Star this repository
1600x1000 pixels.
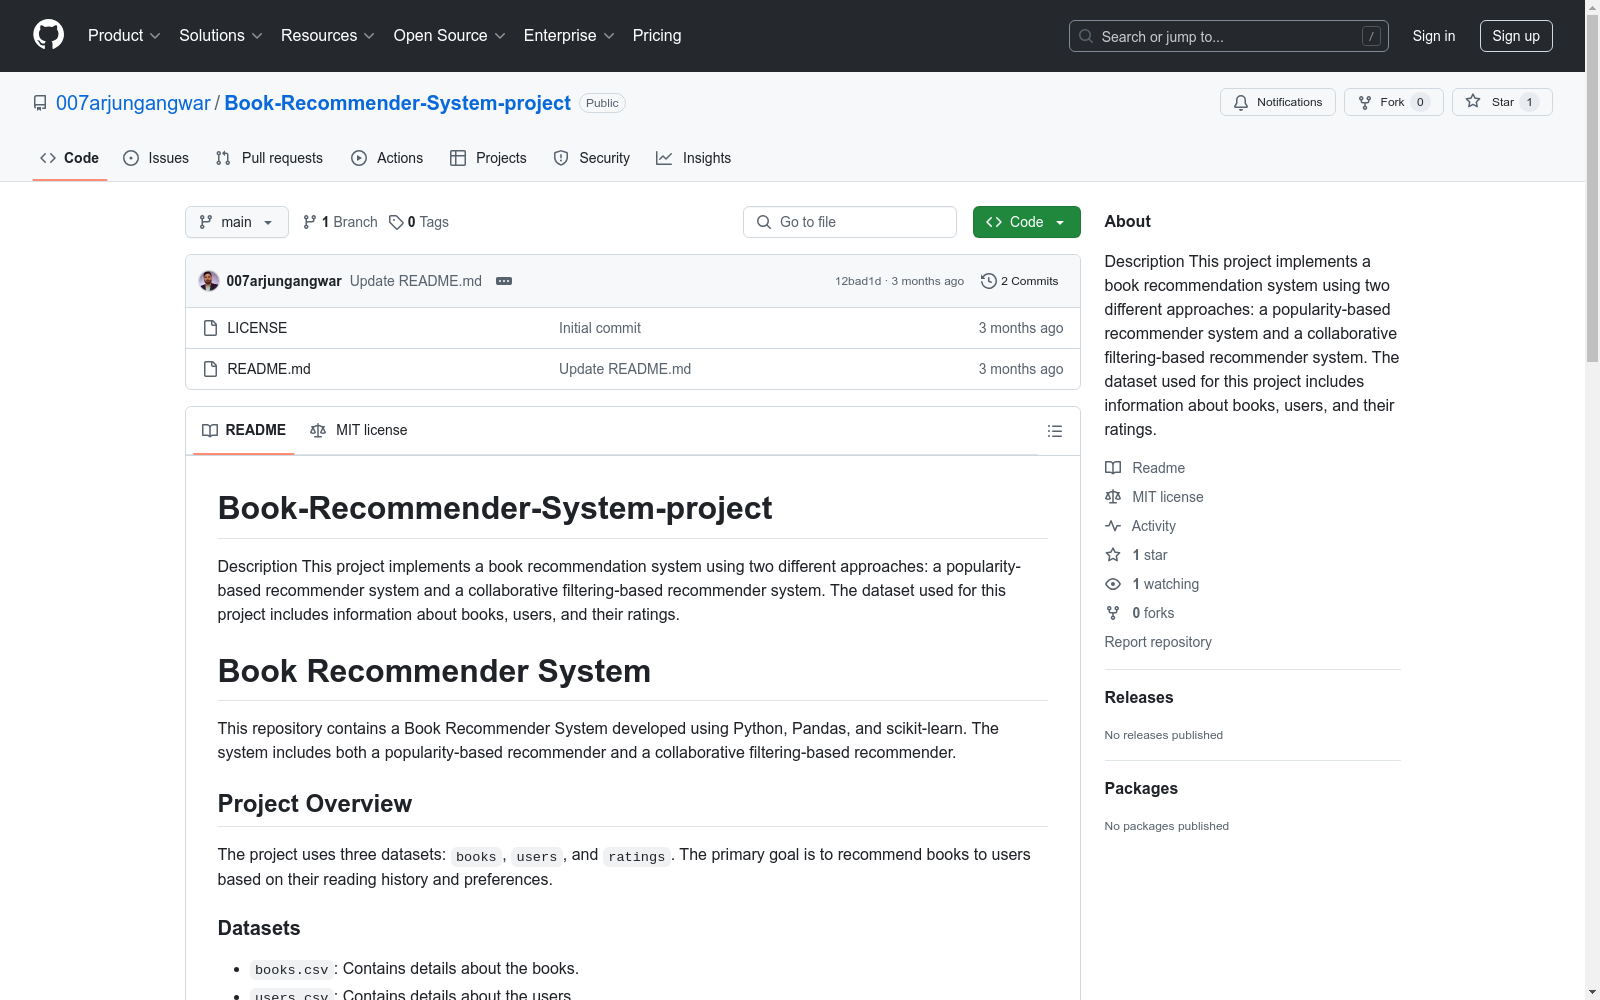pyautogui.click(x=1501, y=102)
